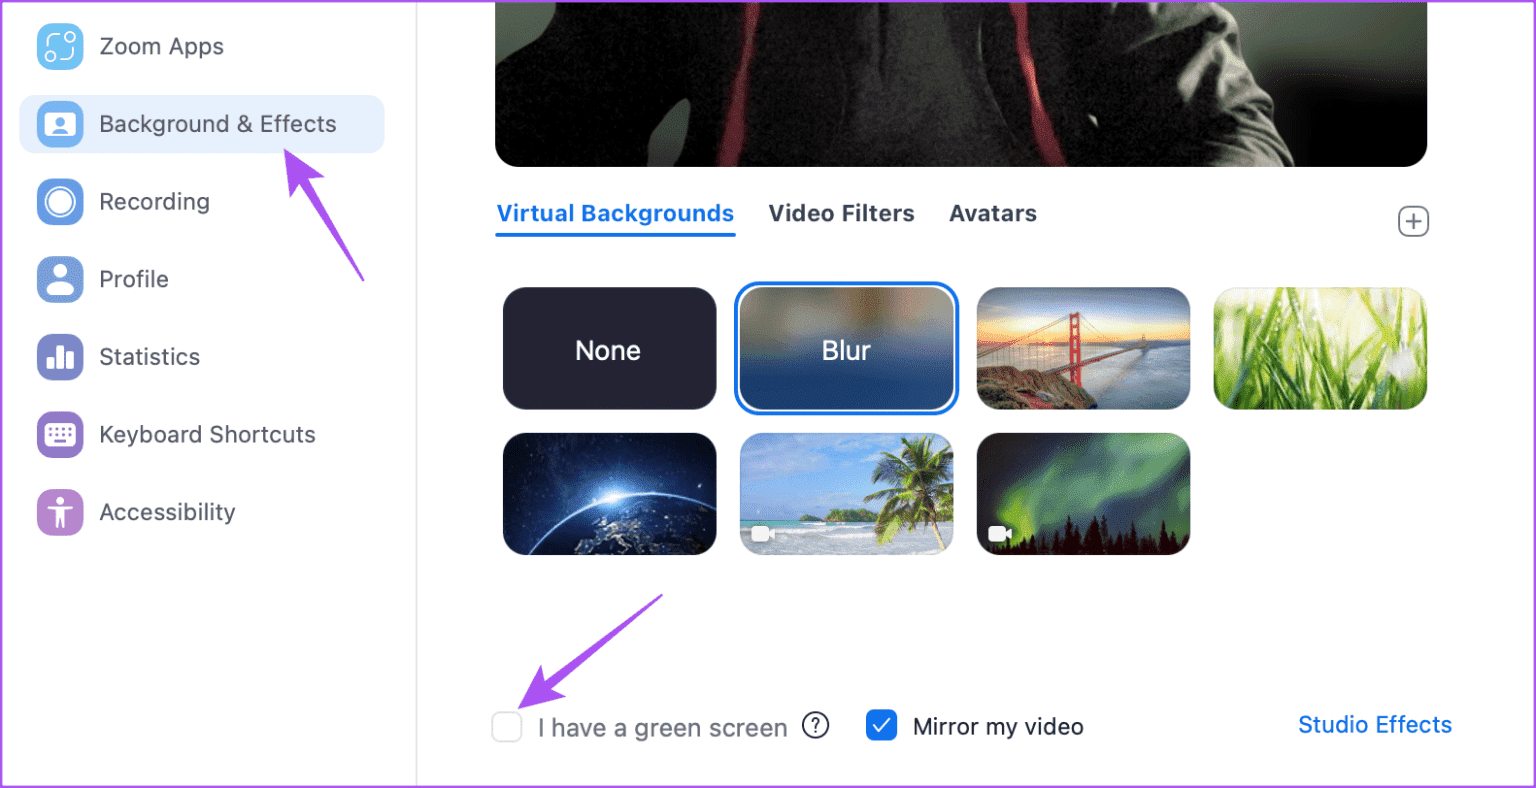Open the green screen help question mark
Image resolution: width=1536 pixels, height=788 pixels.
coord(816,725)
